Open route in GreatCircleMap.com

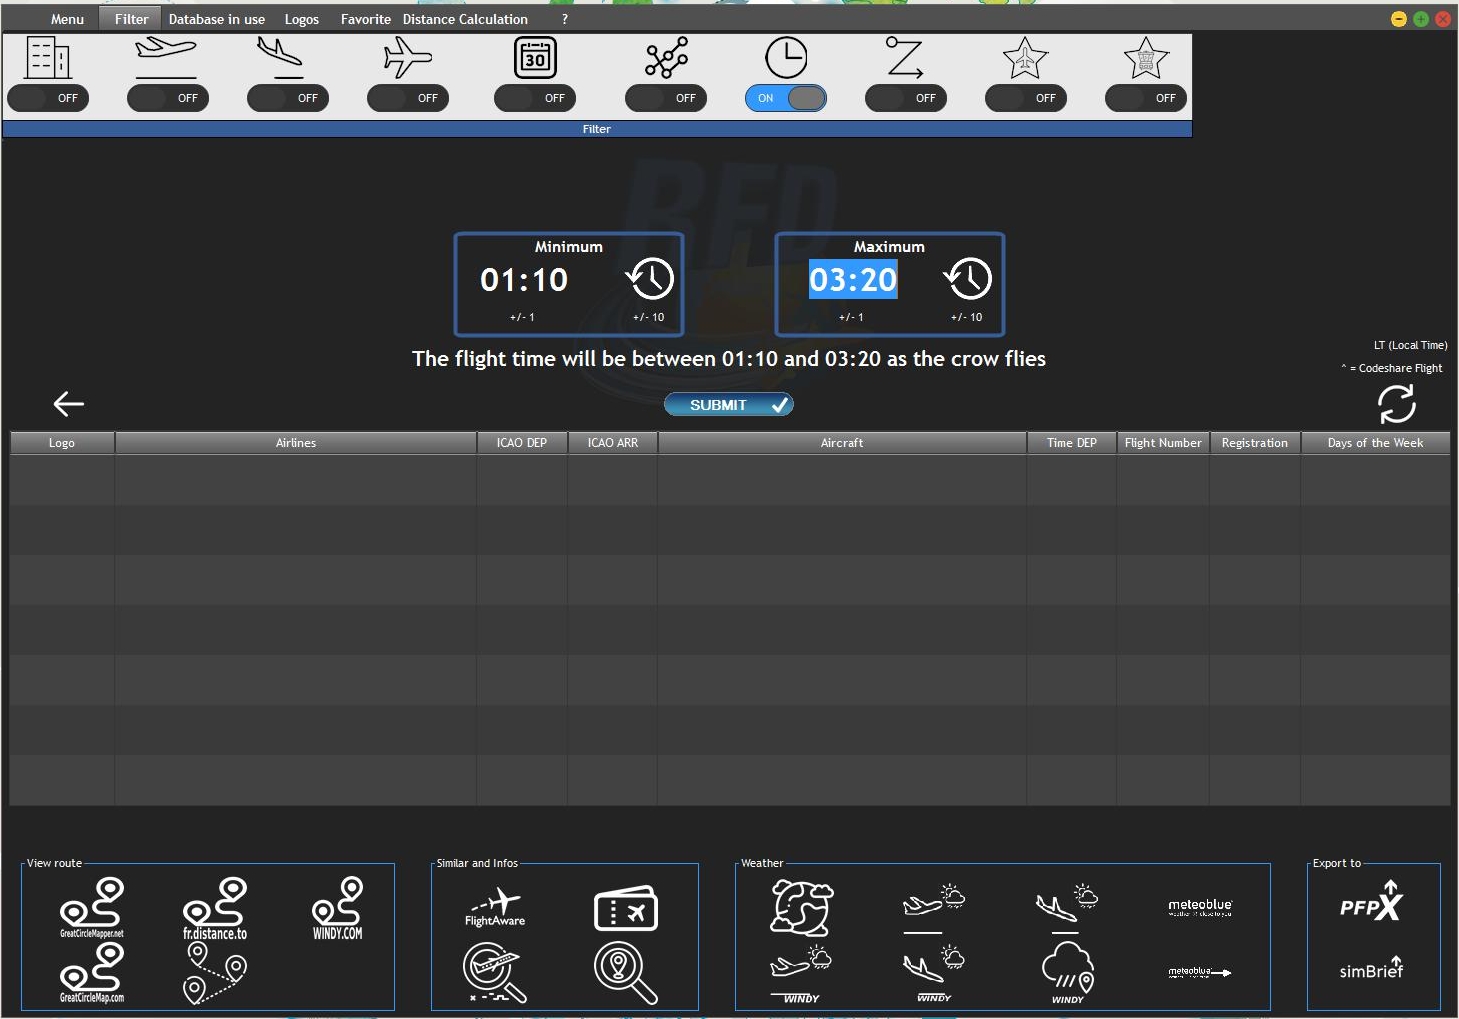point(92,972)
